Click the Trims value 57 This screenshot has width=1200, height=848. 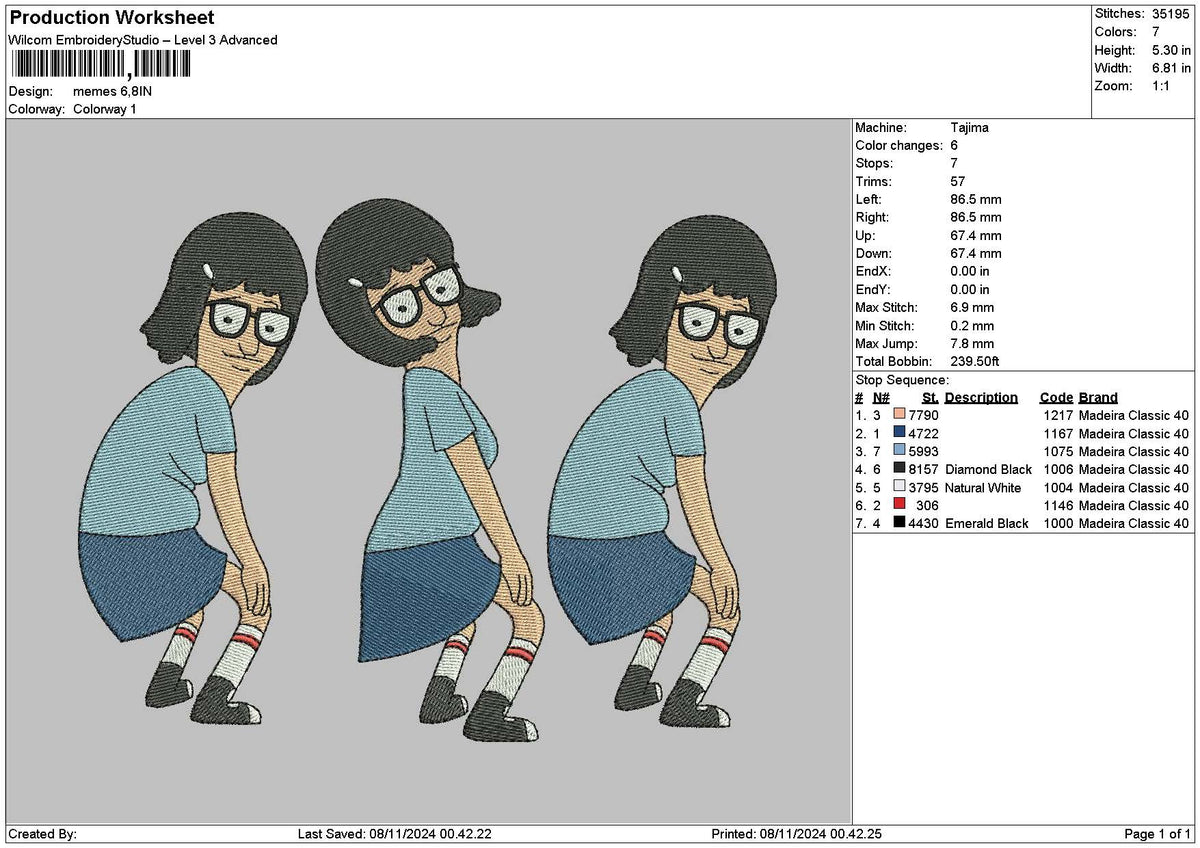coord(958,182)
